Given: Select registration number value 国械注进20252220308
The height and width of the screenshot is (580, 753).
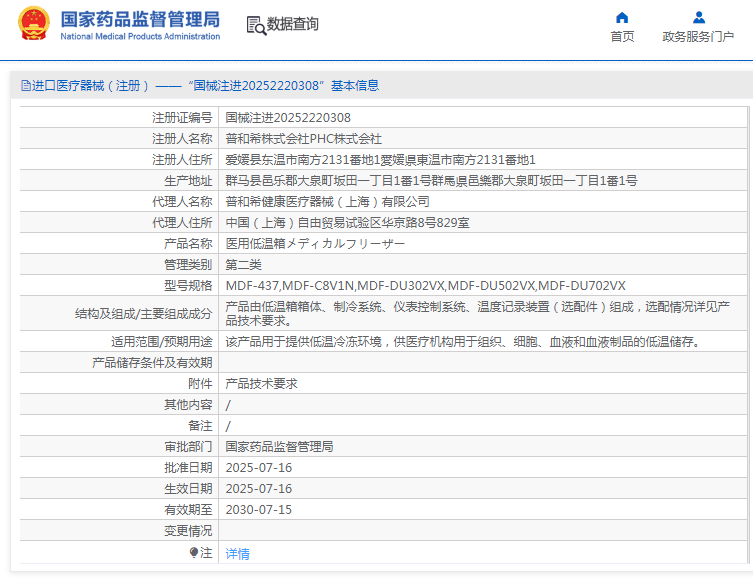Looking at the screenshot, I should click(x=288, y=118).
